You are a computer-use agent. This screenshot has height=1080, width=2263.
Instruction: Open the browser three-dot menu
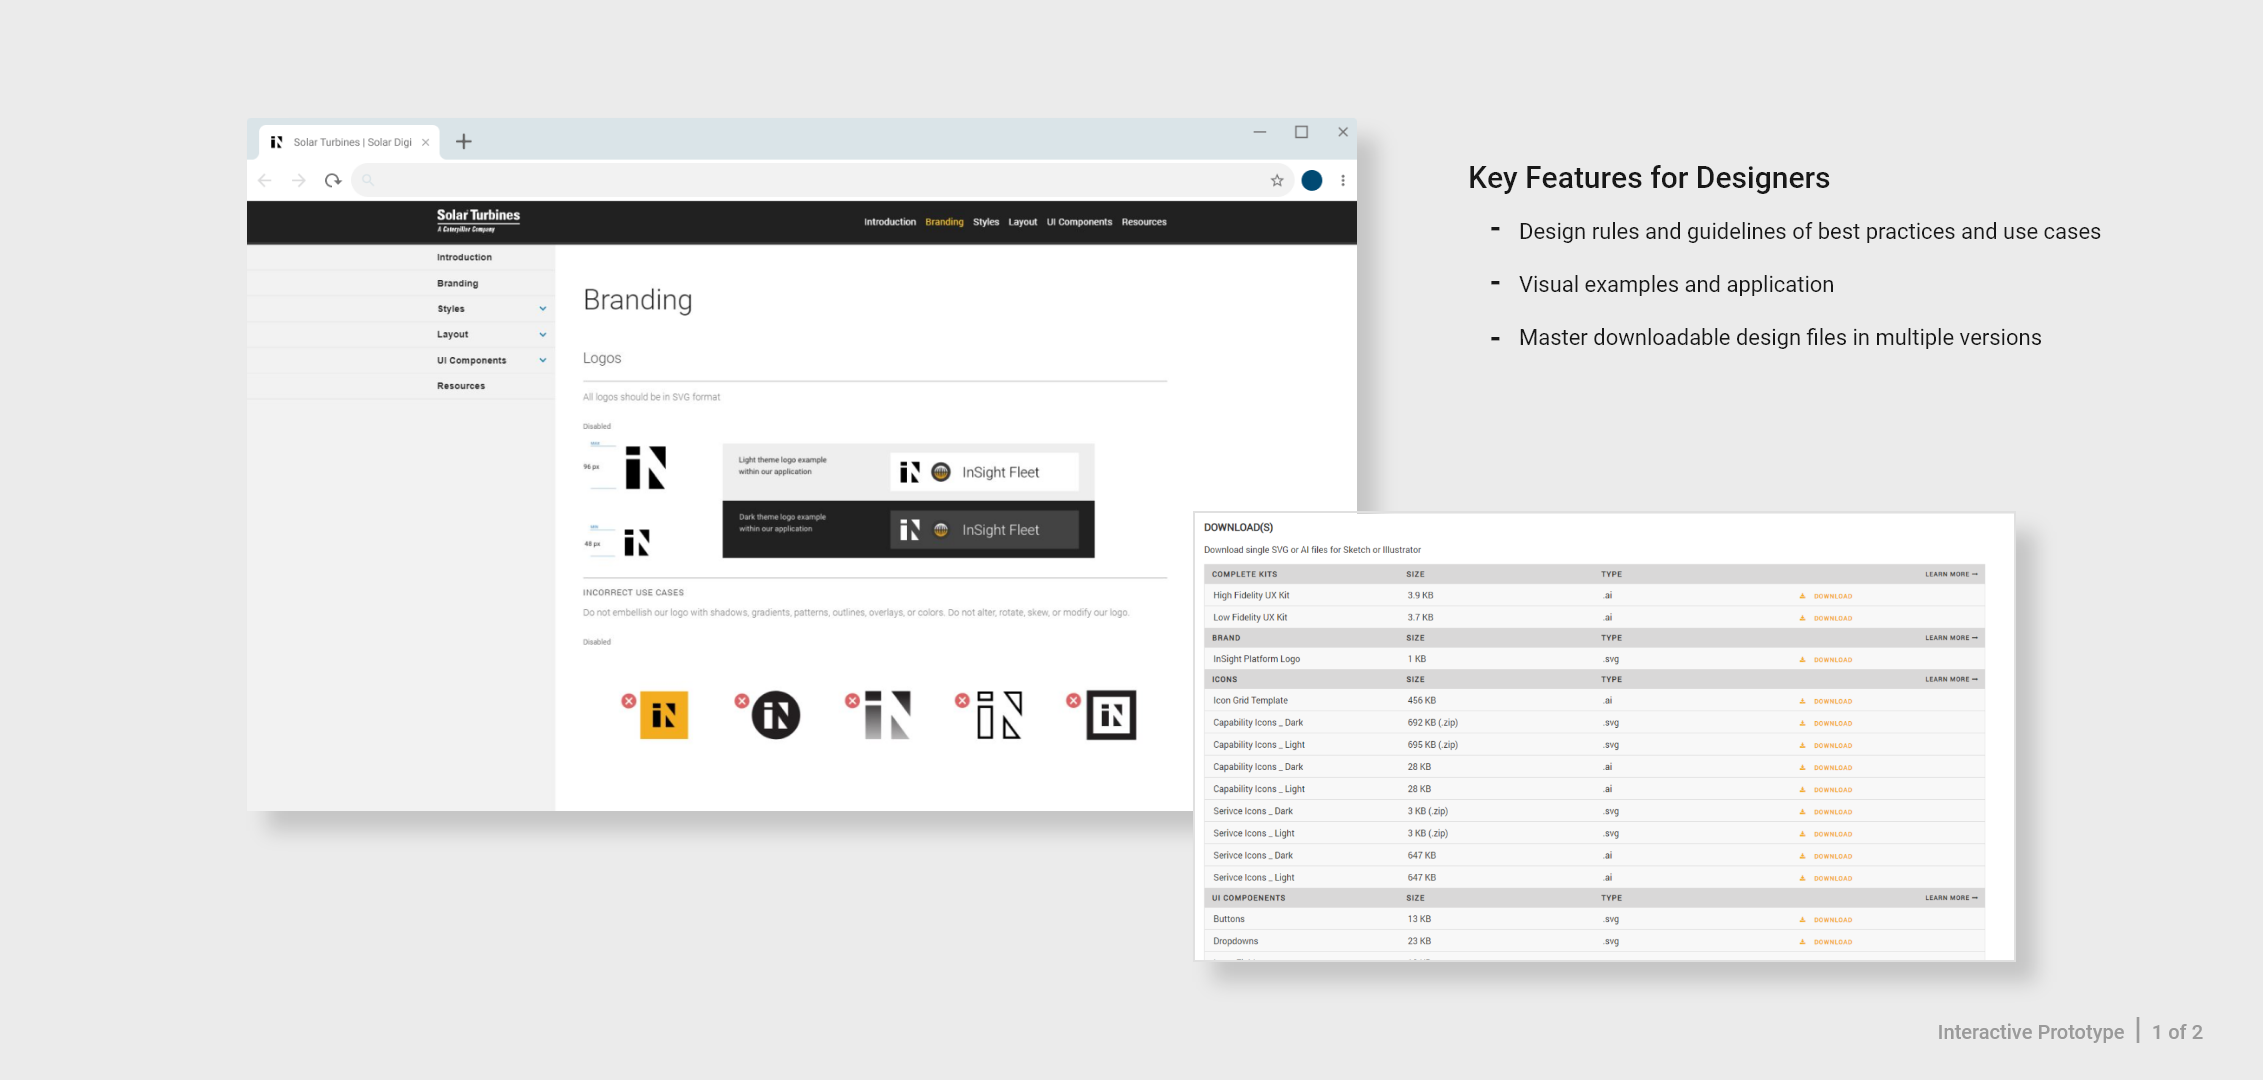[x=1343, y=181]
